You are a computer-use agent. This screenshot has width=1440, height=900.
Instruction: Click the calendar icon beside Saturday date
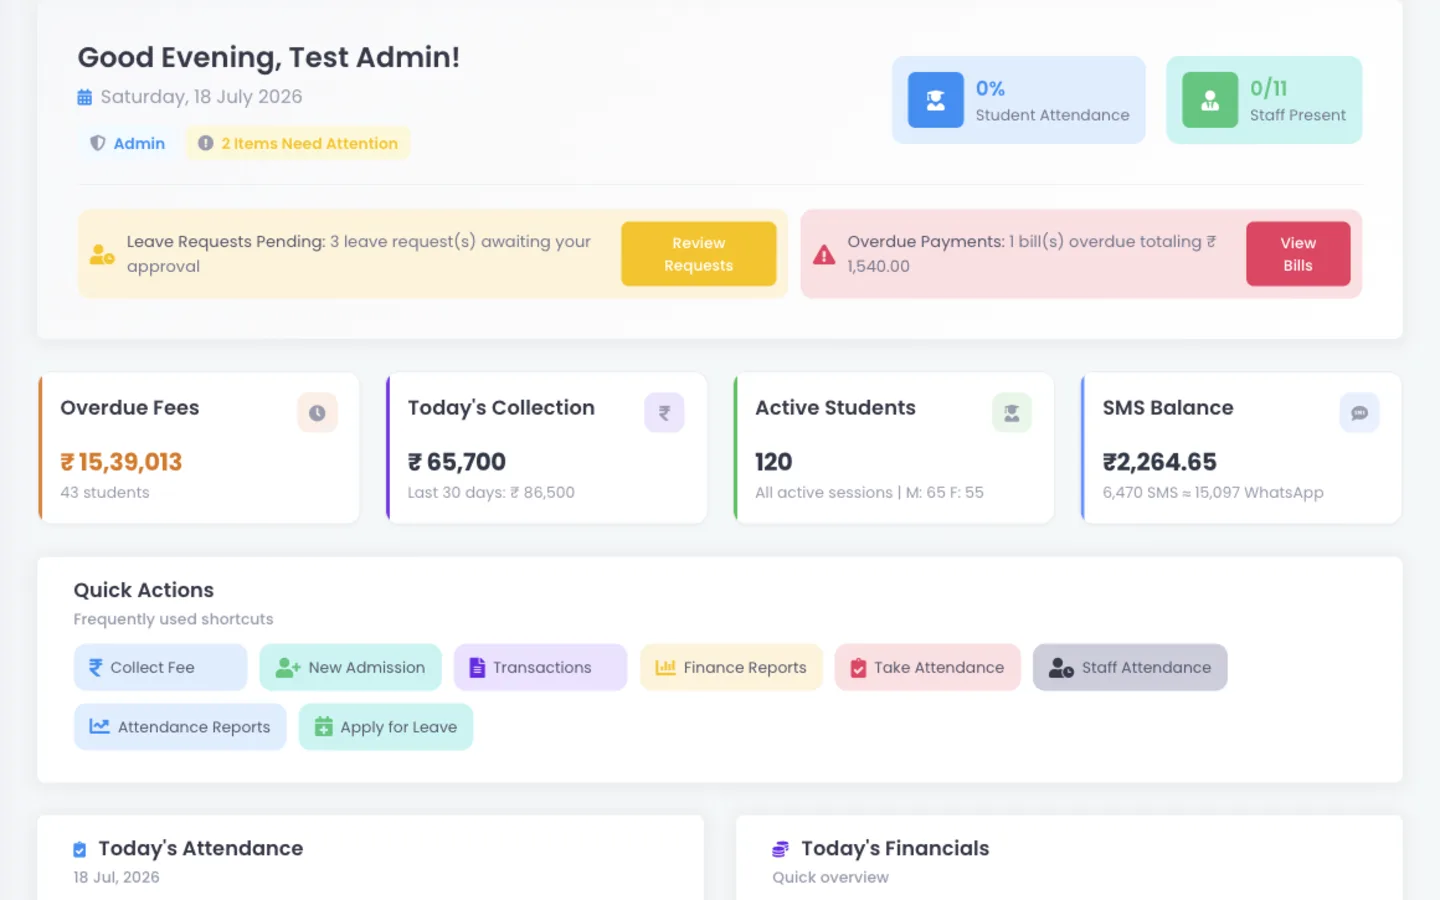click(85, 98)
